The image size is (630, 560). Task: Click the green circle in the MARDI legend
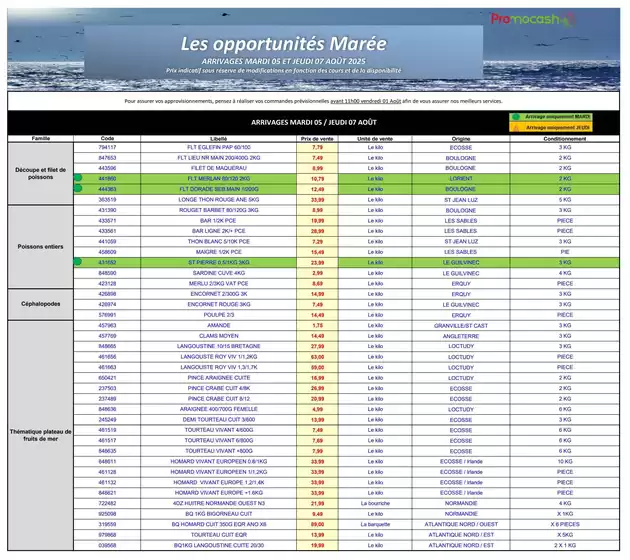point(516,117)
